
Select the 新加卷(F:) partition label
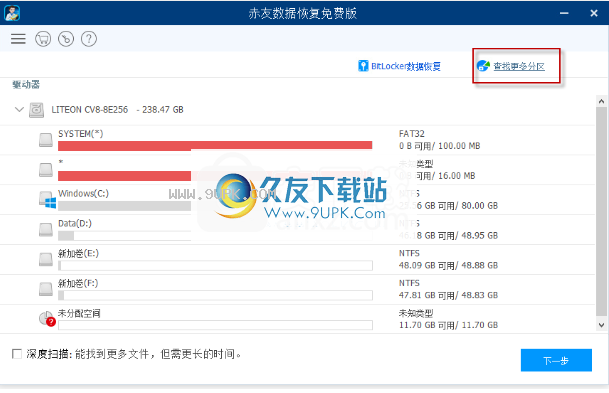78,283
